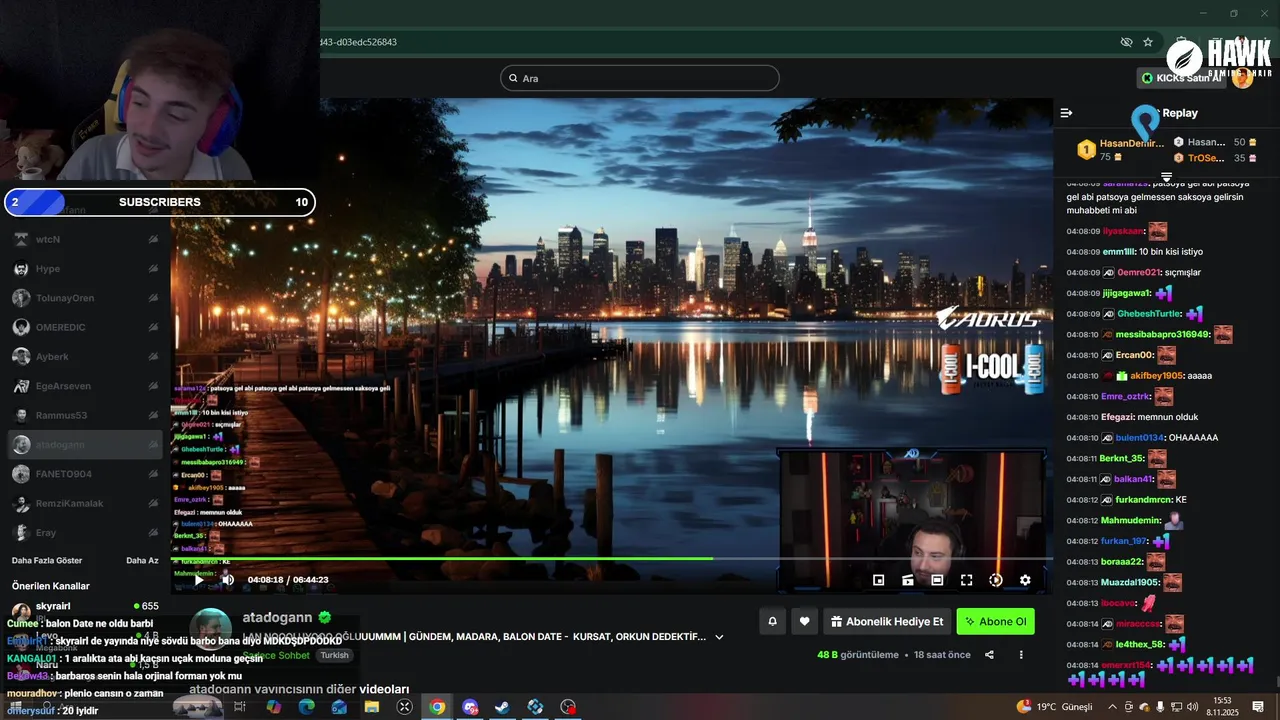Click offline icon beside Hype
1280x720 pixels.
click(153, 269)
